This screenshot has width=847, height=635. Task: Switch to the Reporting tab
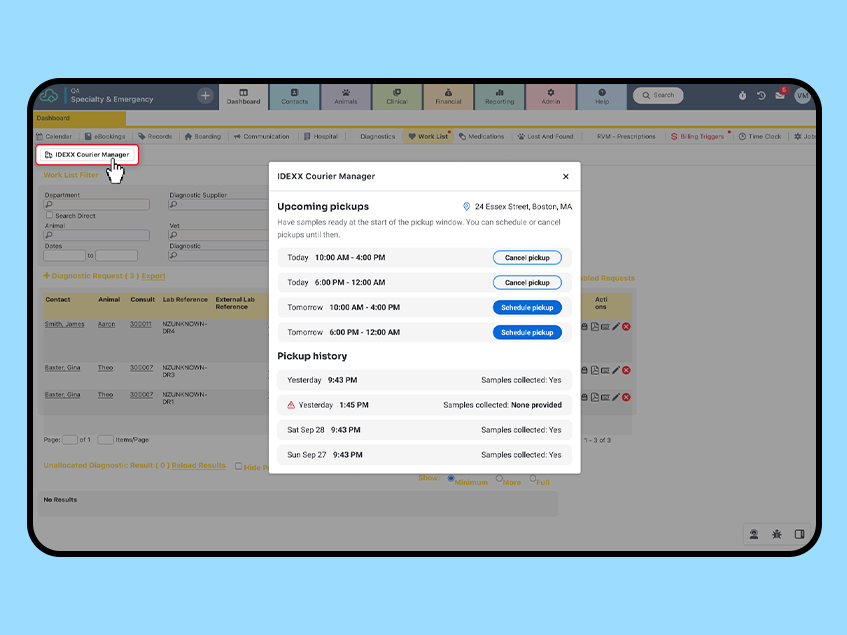(x=500, y=97)
